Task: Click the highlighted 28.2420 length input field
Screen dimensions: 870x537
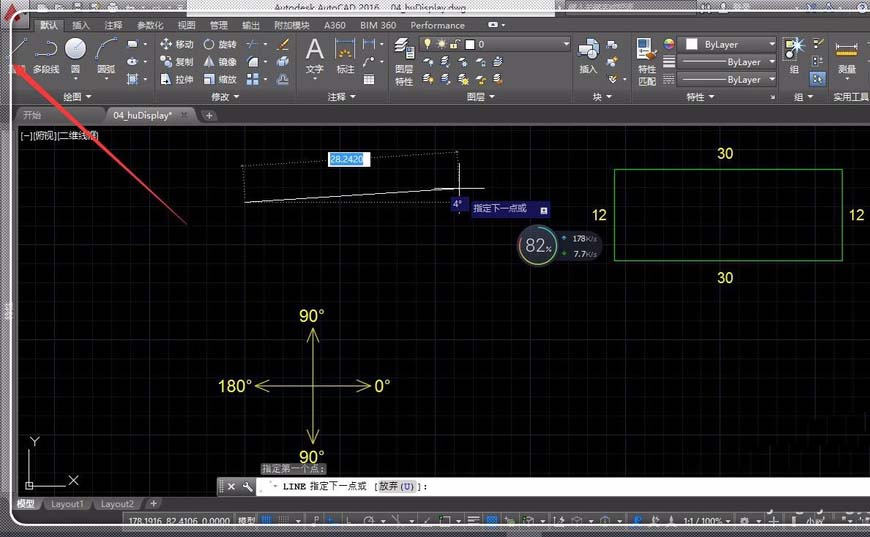Action: tap(348, 159)
